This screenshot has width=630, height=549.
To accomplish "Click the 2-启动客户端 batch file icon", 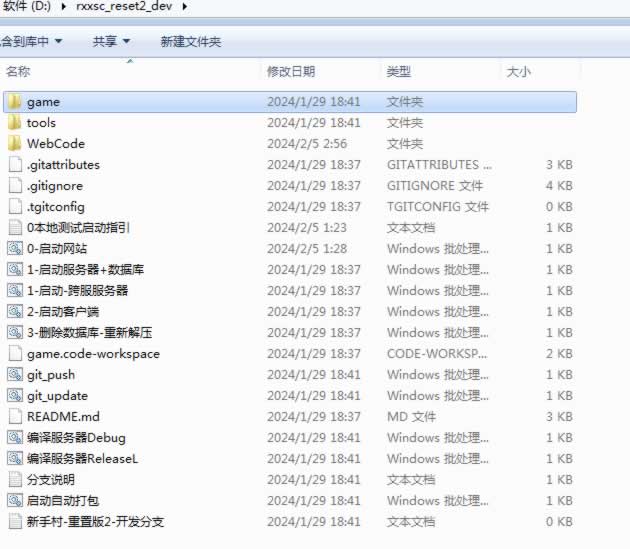I will coord(15,311).
